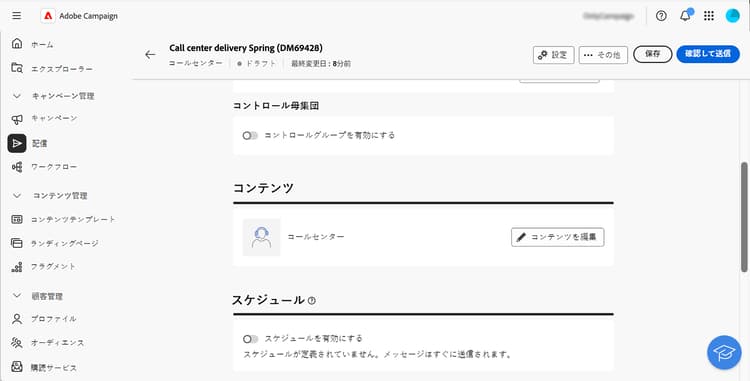Open ランディングページ in the sidebar

click(x=65, y=243)
